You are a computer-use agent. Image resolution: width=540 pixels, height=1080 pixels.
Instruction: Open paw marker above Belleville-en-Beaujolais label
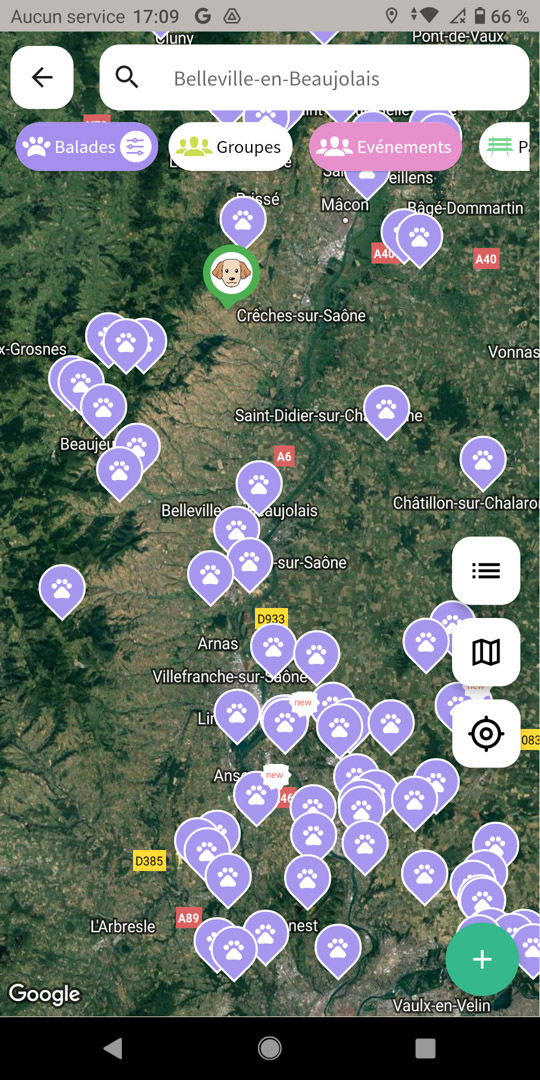(x=259, y=486)
